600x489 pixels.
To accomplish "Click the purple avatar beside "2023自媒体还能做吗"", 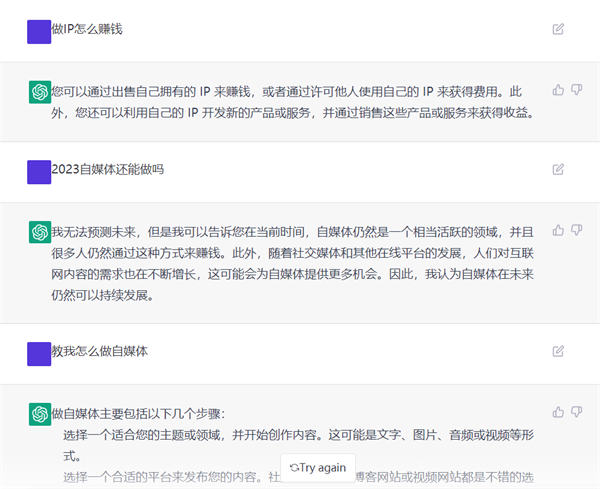I will tap(39, 172).
